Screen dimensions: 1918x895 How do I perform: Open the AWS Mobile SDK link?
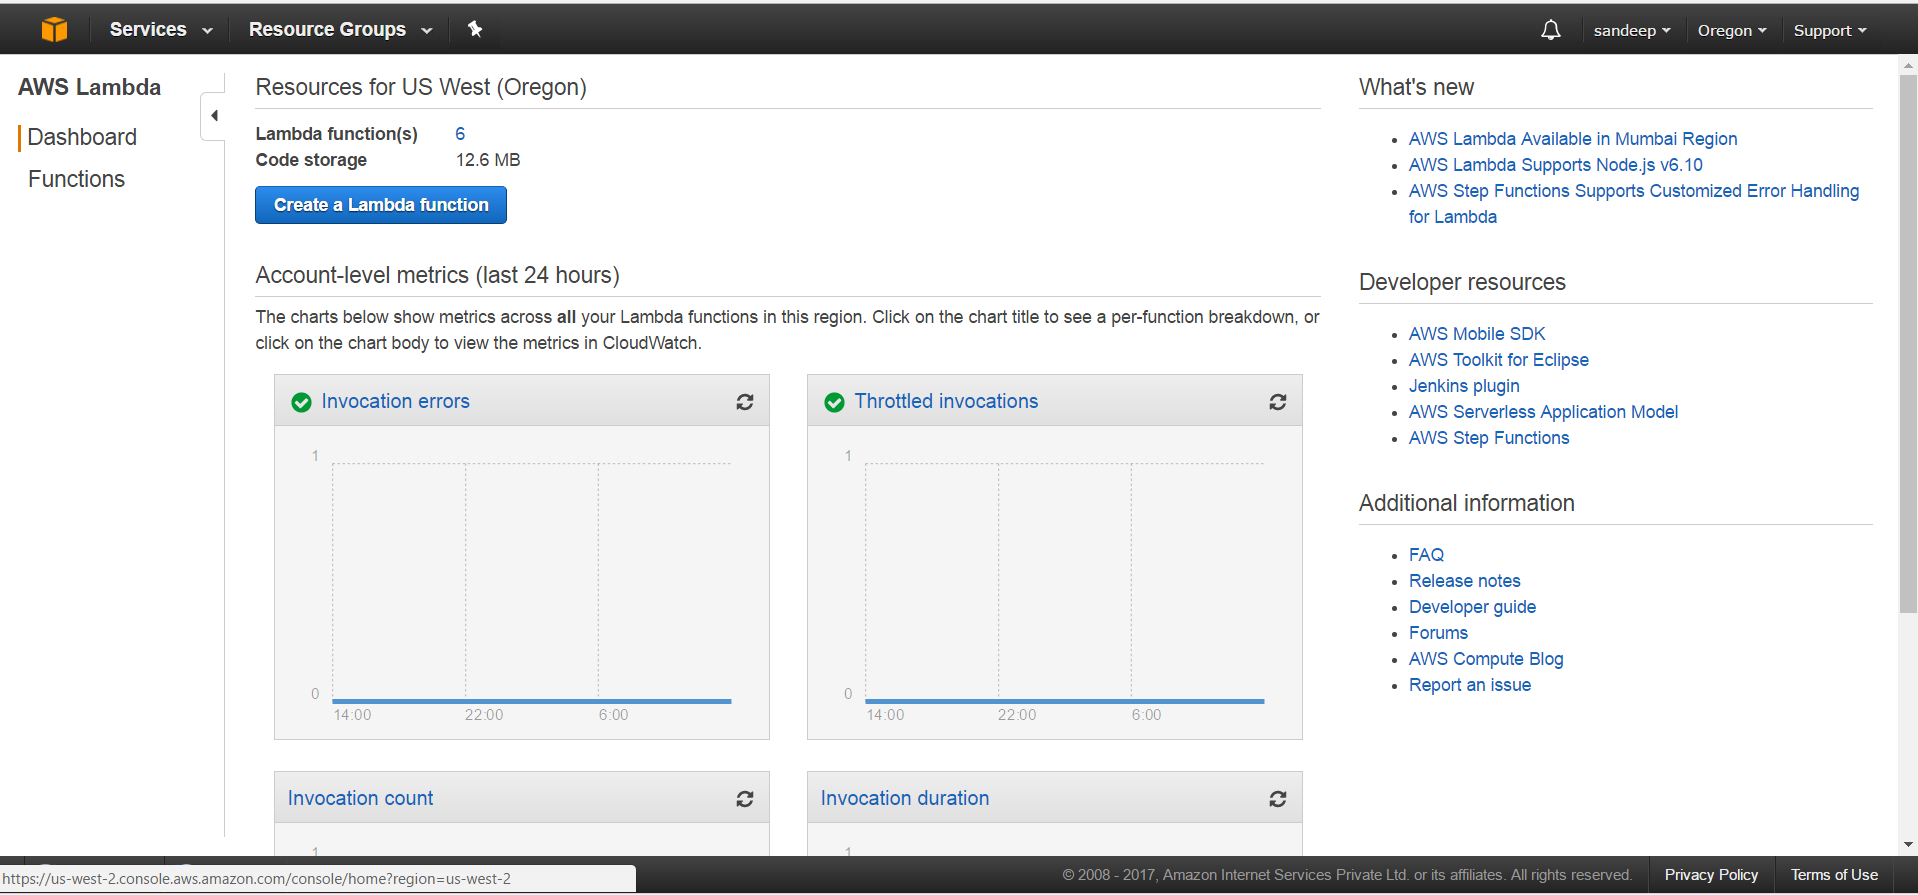[1477, 334]
